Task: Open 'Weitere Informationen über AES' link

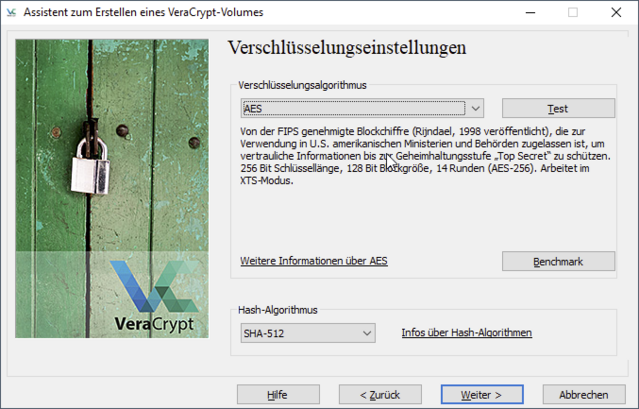Action: click(314, 261)
